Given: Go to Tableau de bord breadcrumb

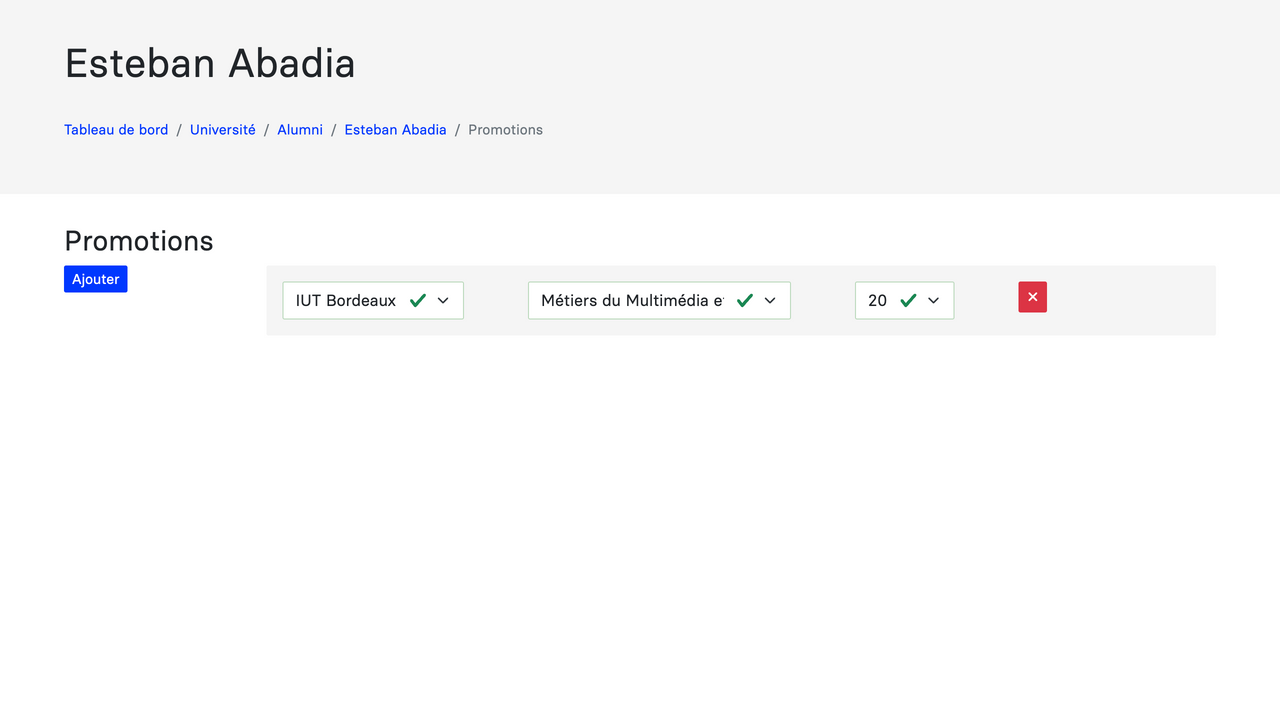Looking at the screenshot, I should coord(116,130).
